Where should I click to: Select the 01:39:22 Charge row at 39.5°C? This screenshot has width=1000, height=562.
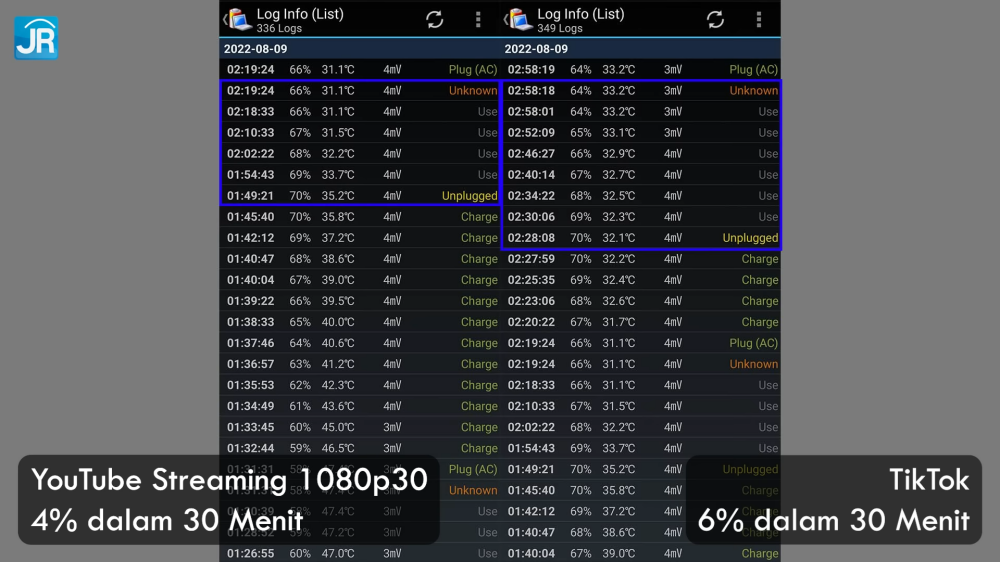tap(360, 301)
